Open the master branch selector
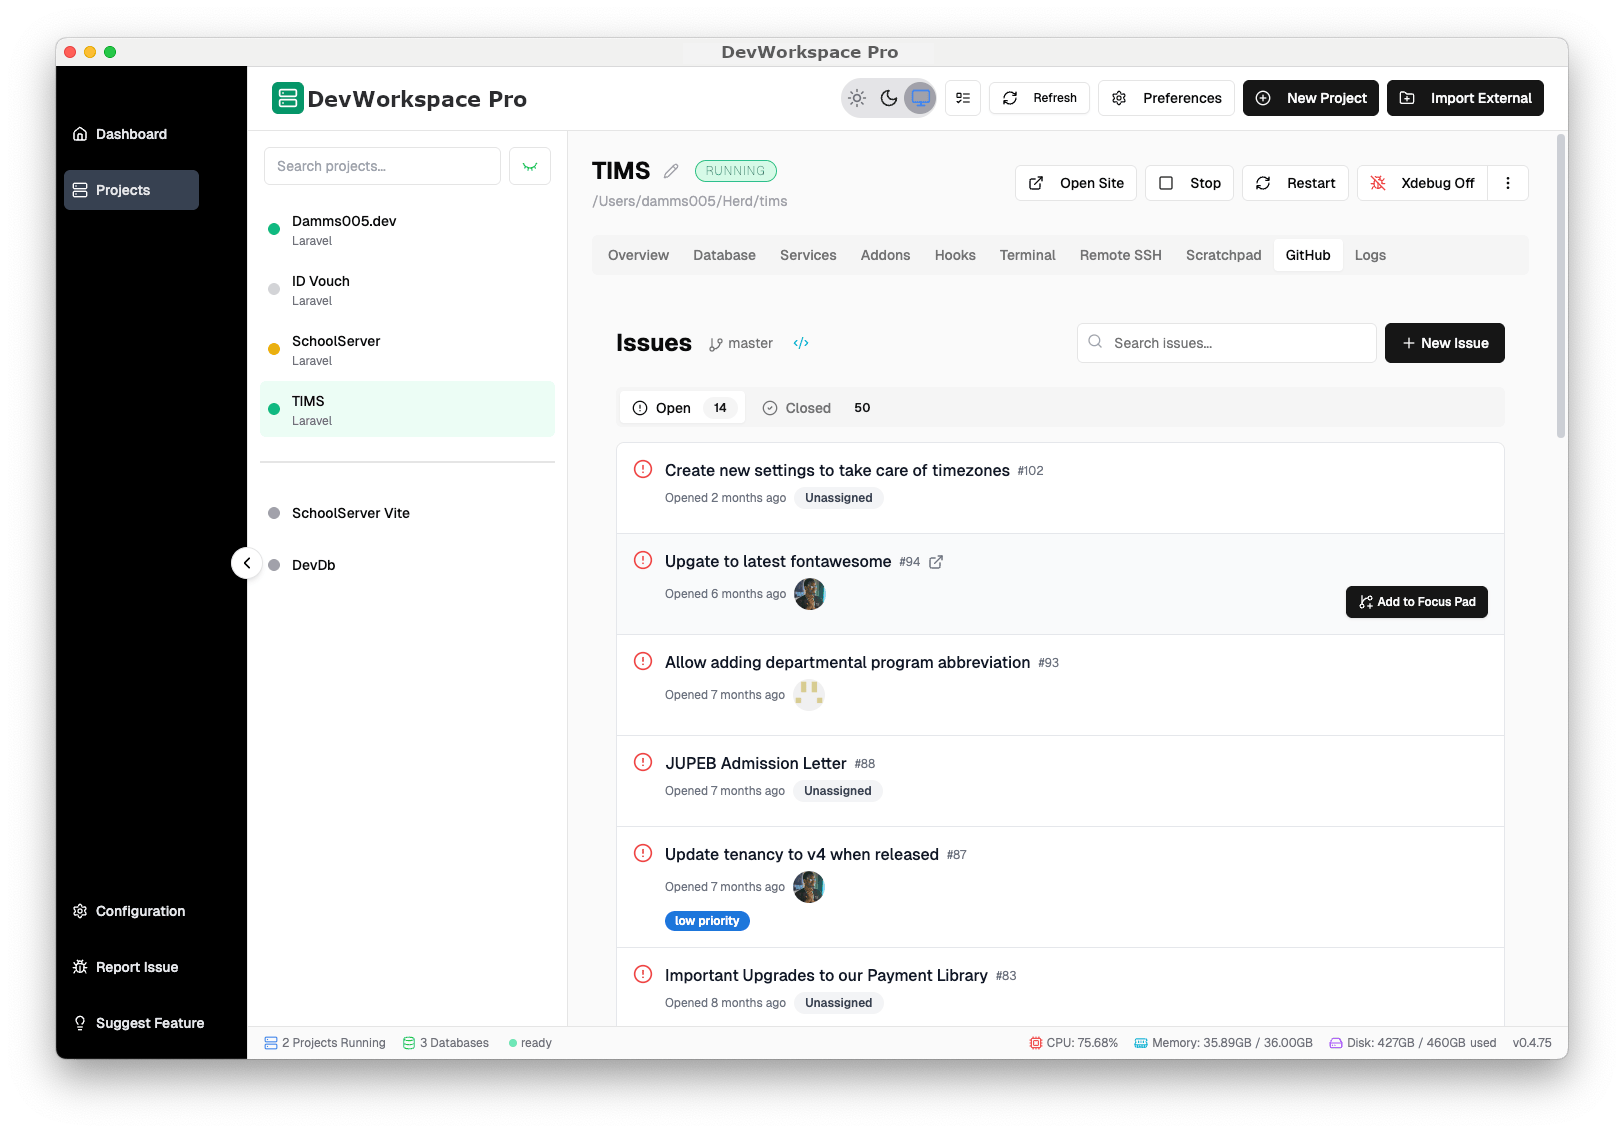1624x1133 pixels. tap(740, 343)
